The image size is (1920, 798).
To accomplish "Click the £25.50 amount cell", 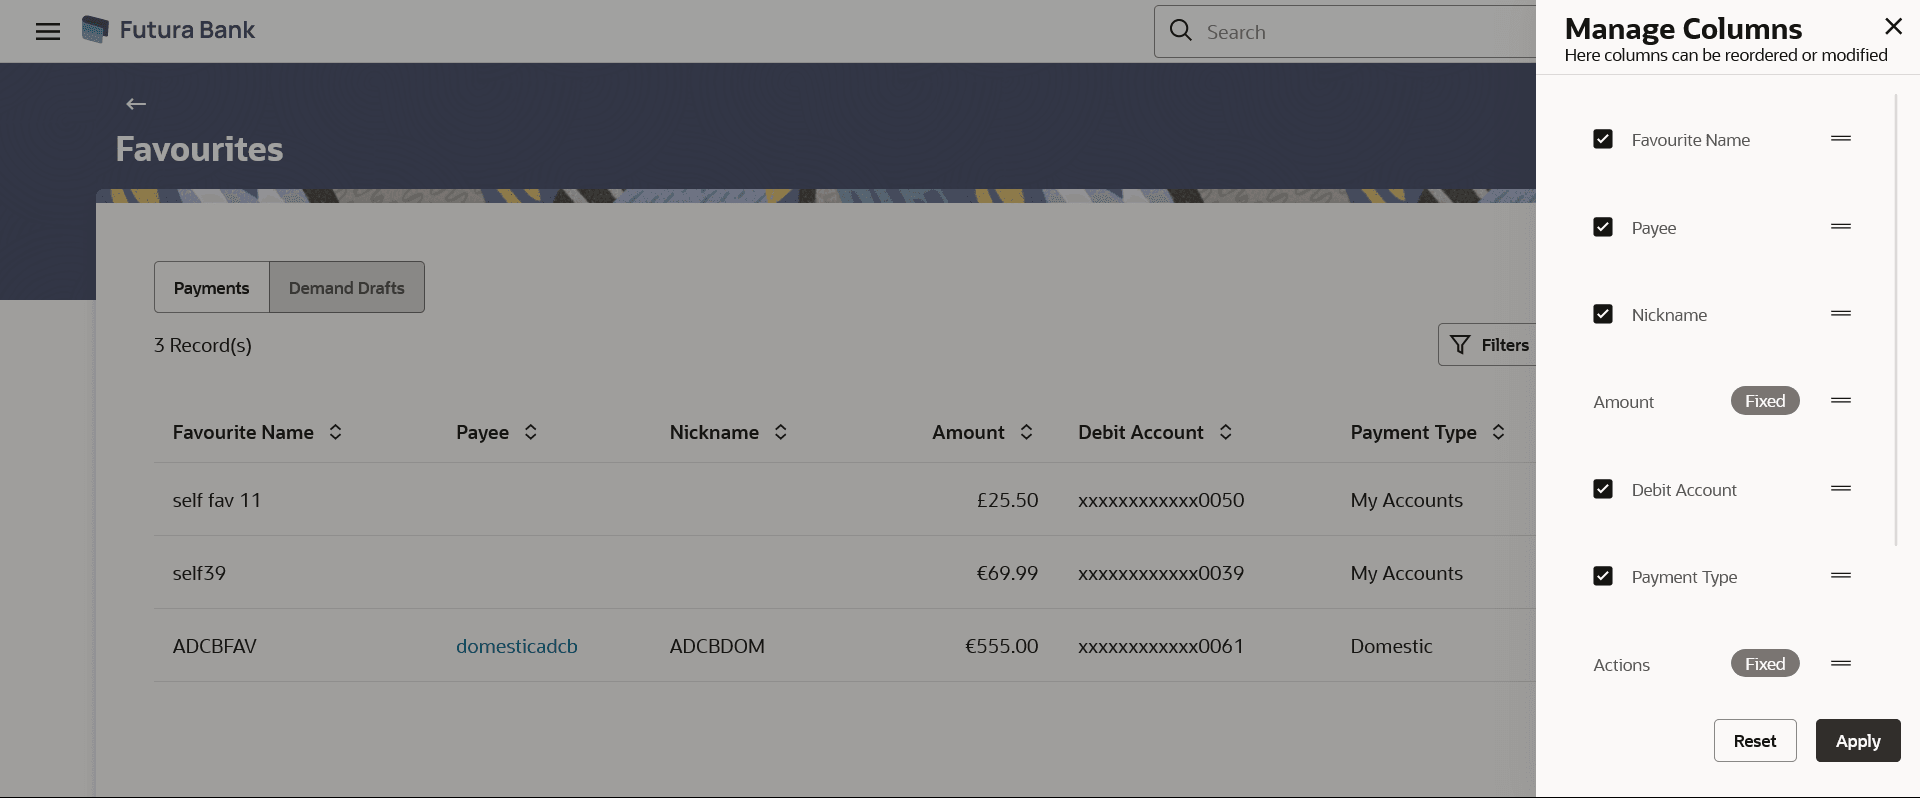I will pos(1007,500).
